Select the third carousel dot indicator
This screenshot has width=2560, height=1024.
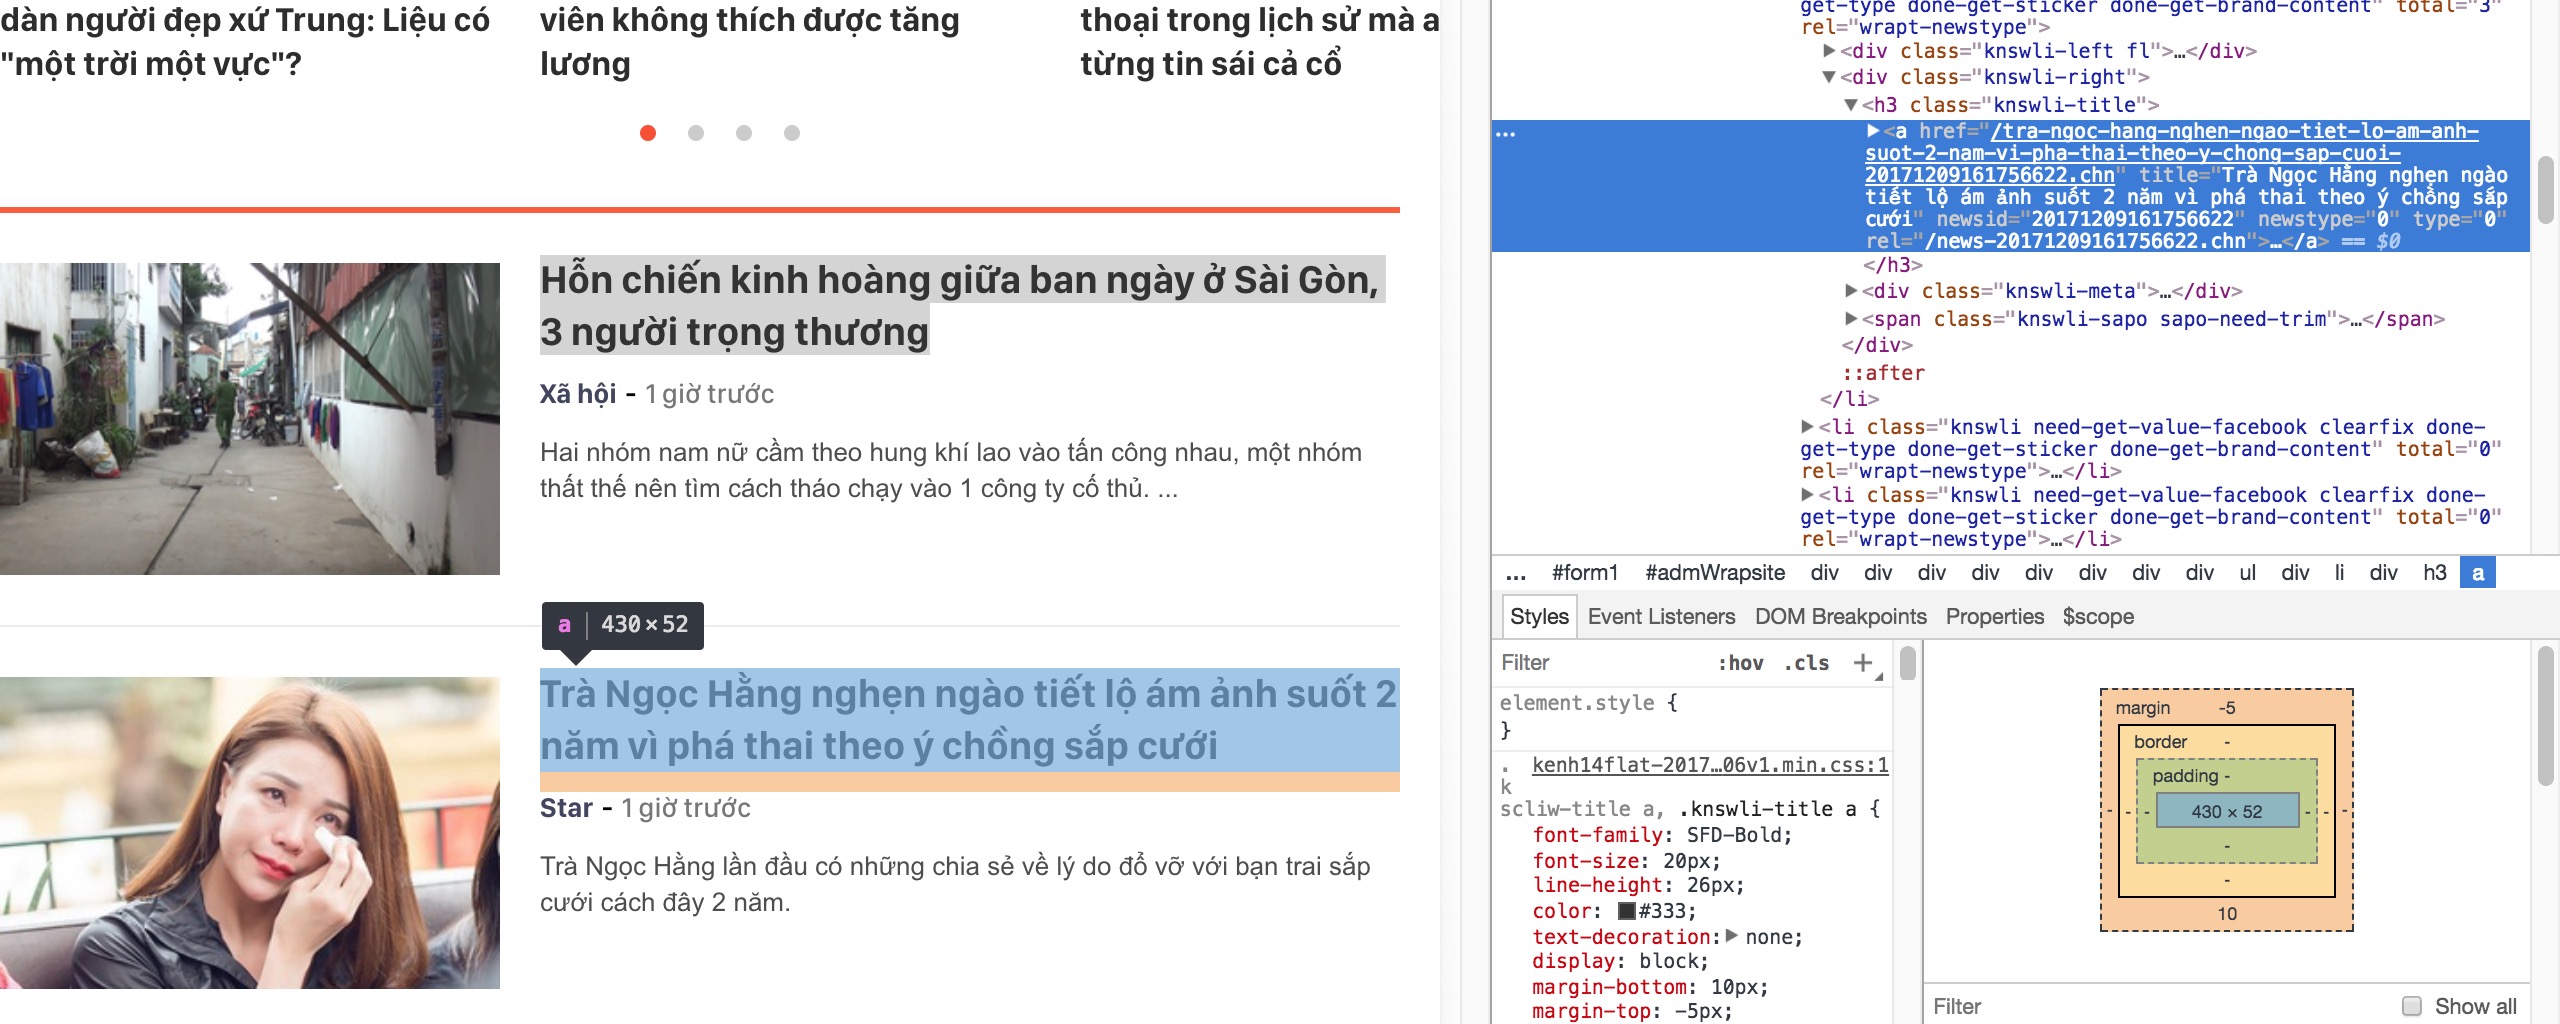744,133
